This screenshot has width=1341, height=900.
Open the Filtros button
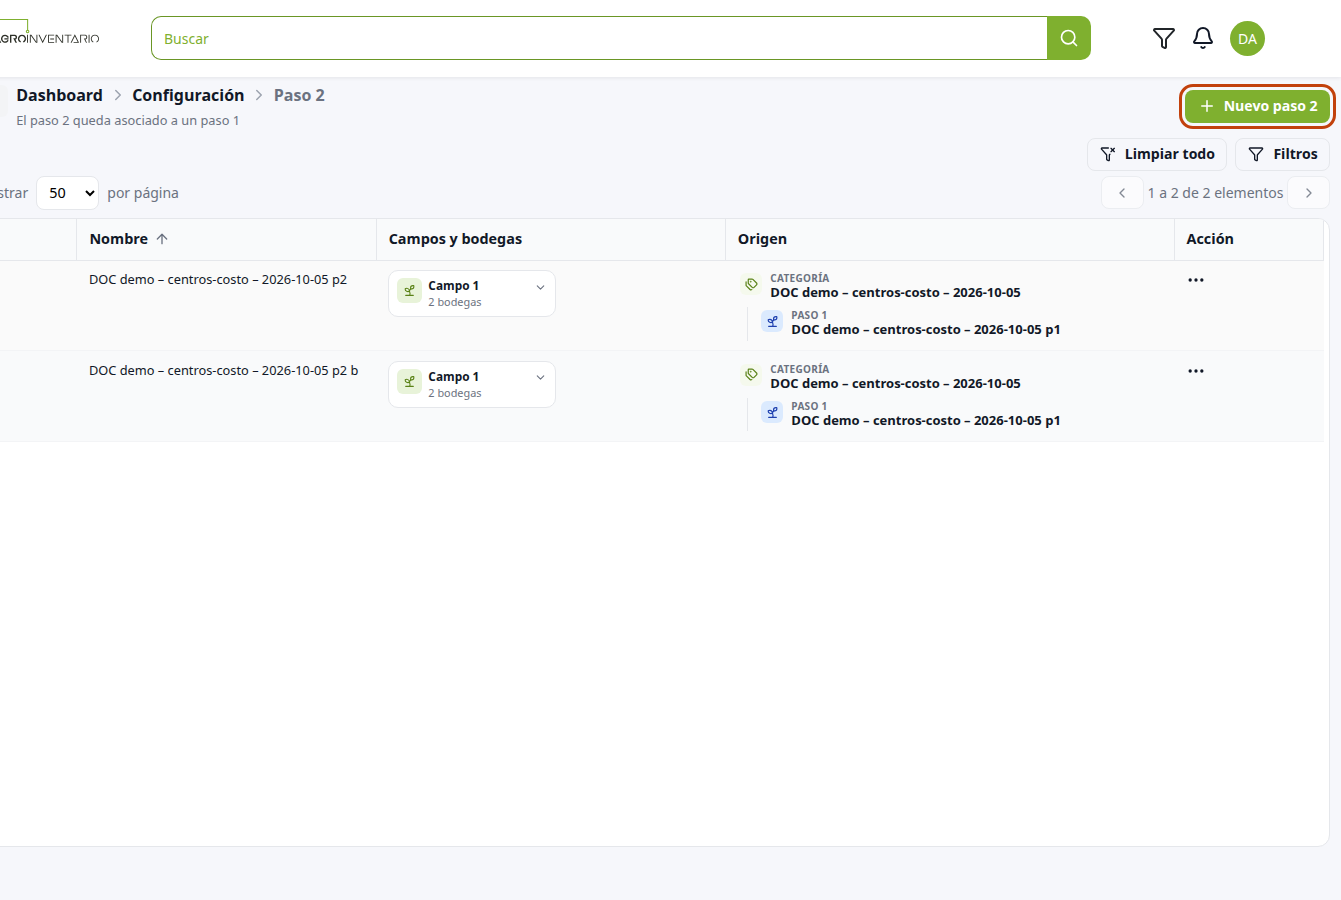[1282, 154]
